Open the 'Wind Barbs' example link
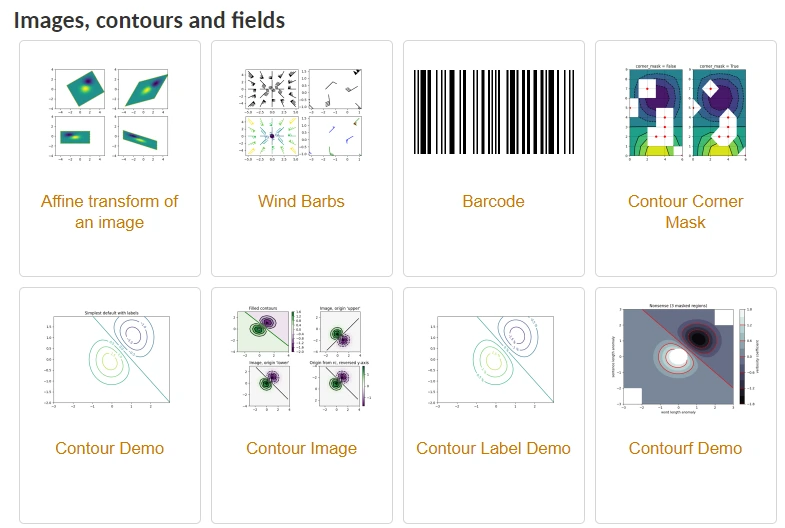Image resolution: width=785 pixels, height=528 pixels. (301, 201)
